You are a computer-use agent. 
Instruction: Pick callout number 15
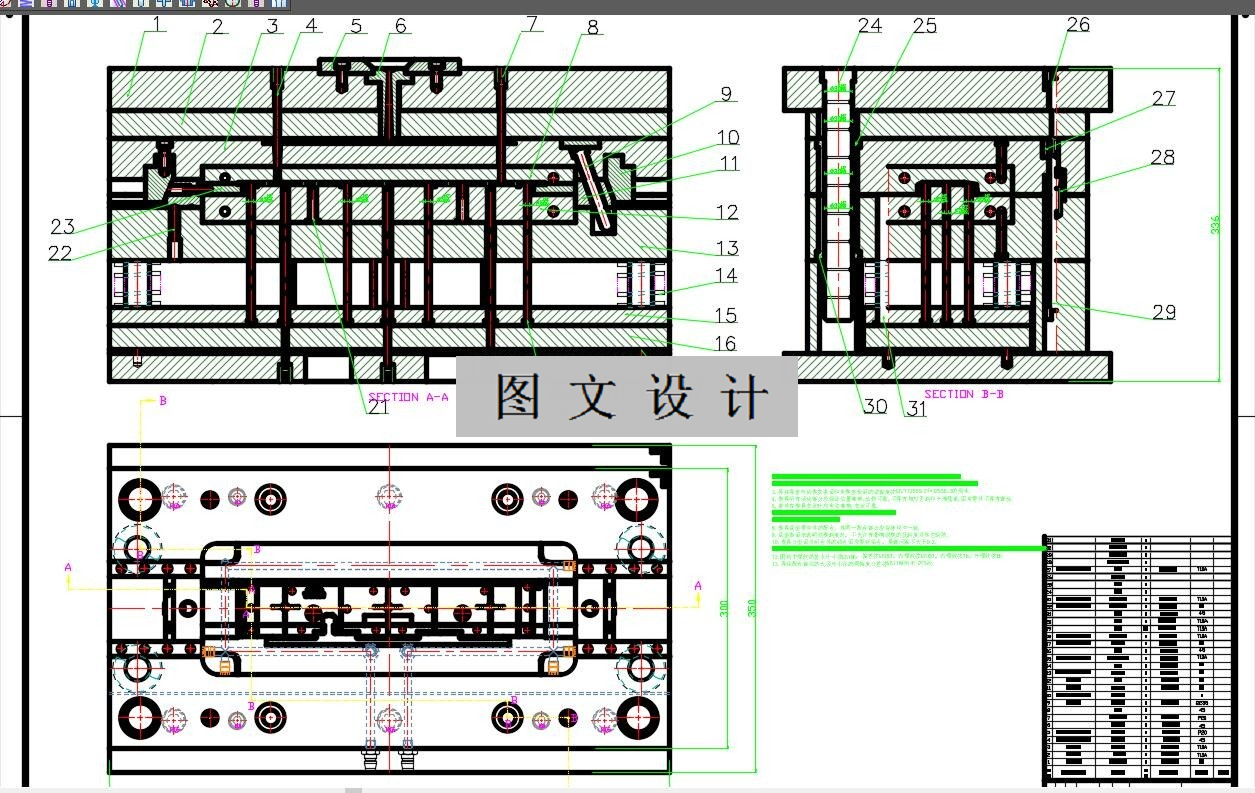pyautogui.click(x=725, y=316)
